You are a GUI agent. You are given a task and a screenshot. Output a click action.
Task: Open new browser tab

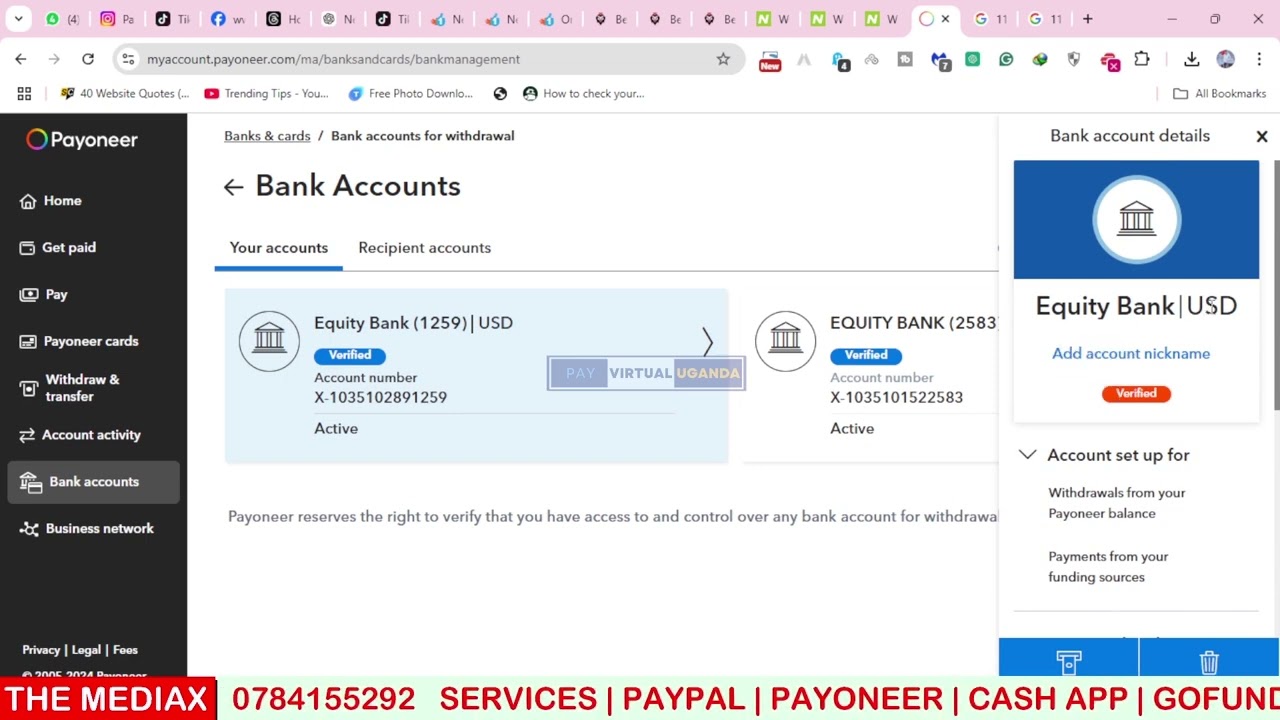click(x=1087, y=19)
